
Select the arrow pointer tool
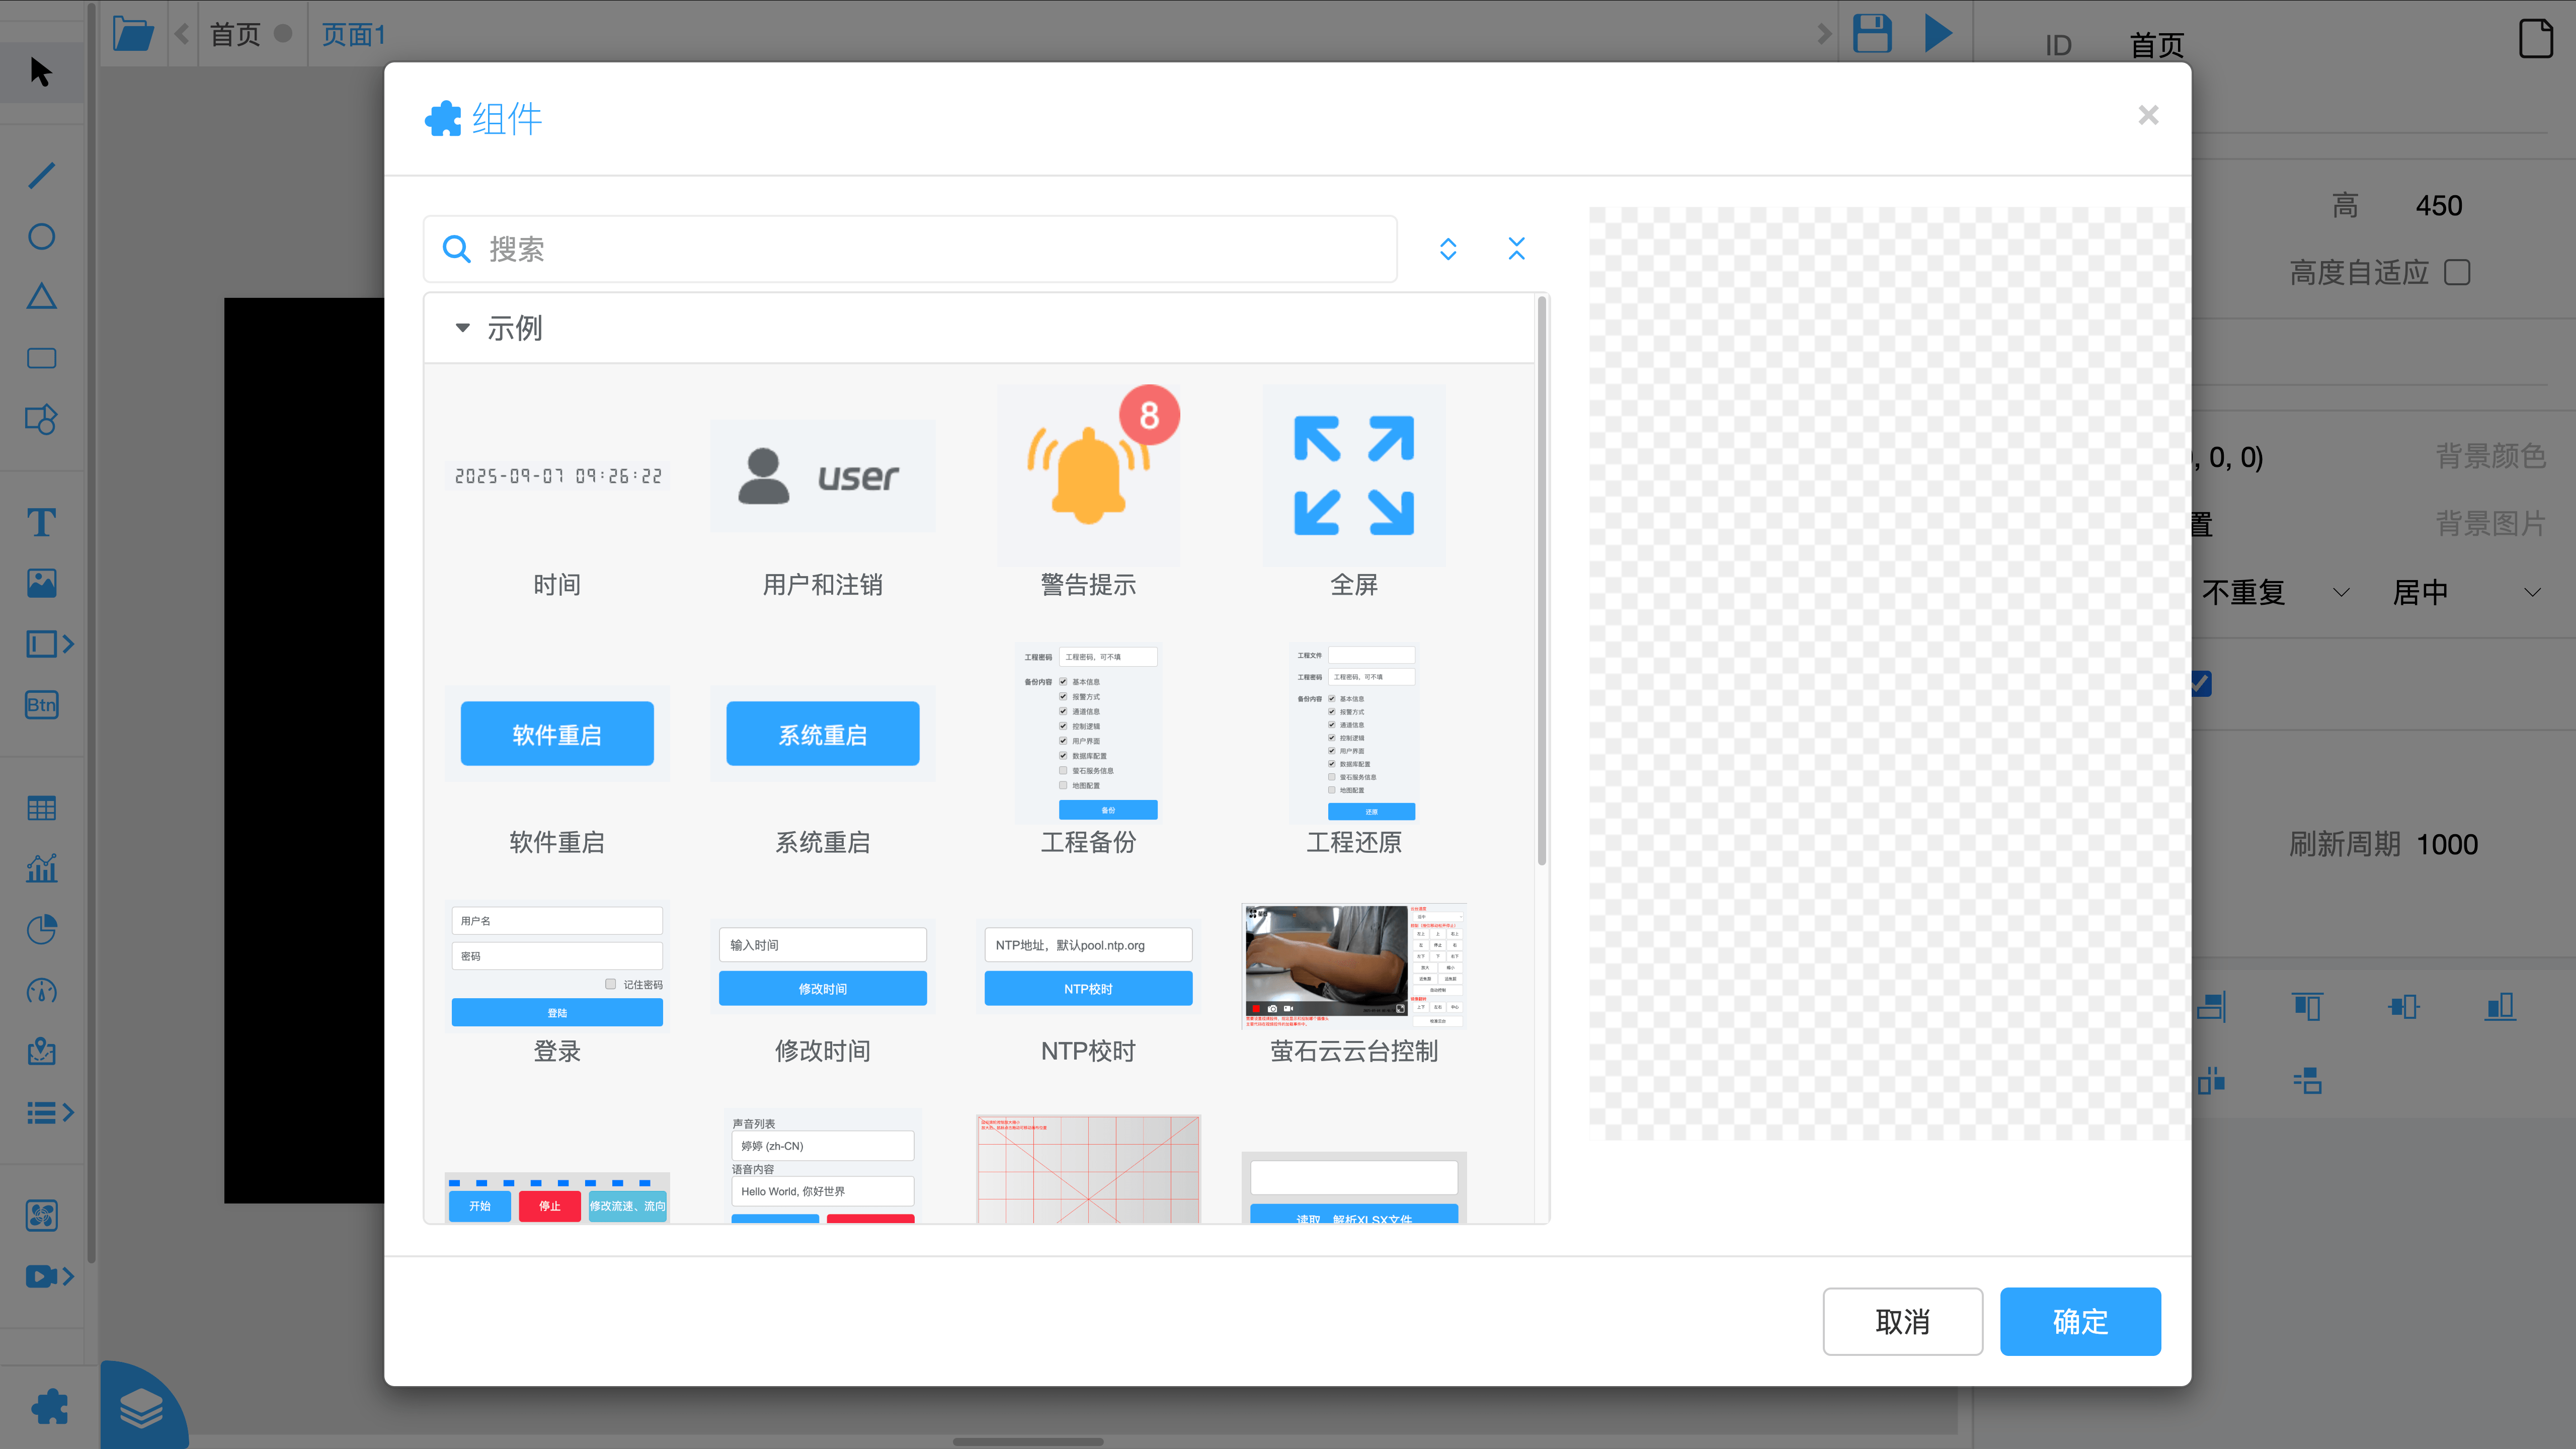coord(41,72)
